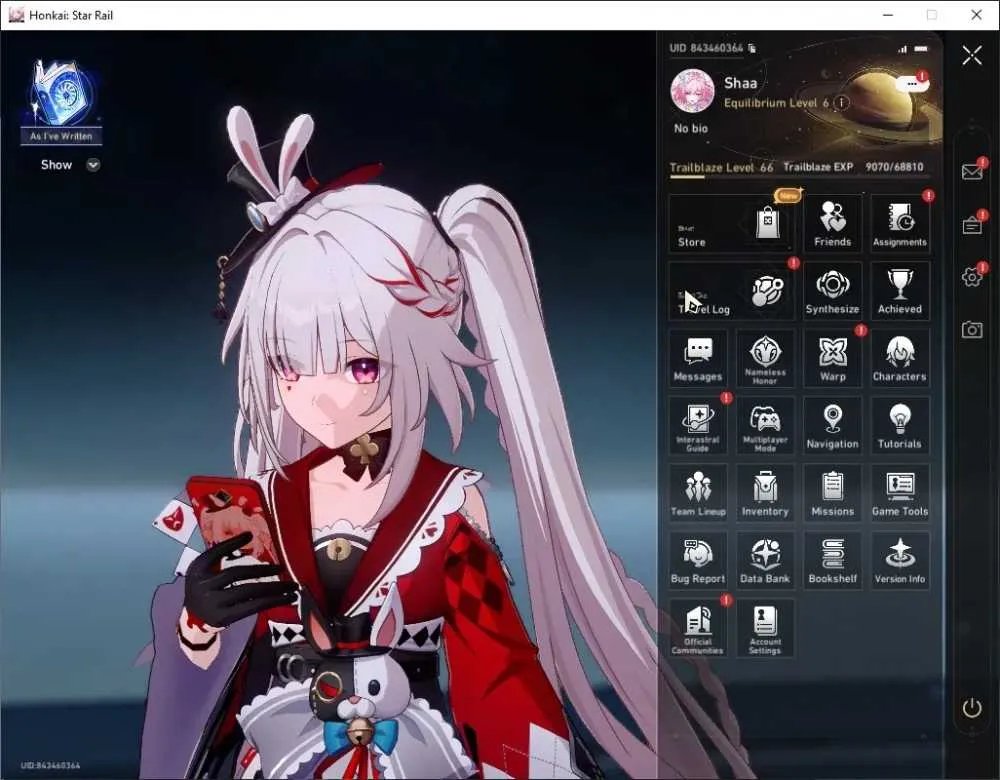Open Account Settings
This screenshot has width=1000, height=780.
click(765, 628)
